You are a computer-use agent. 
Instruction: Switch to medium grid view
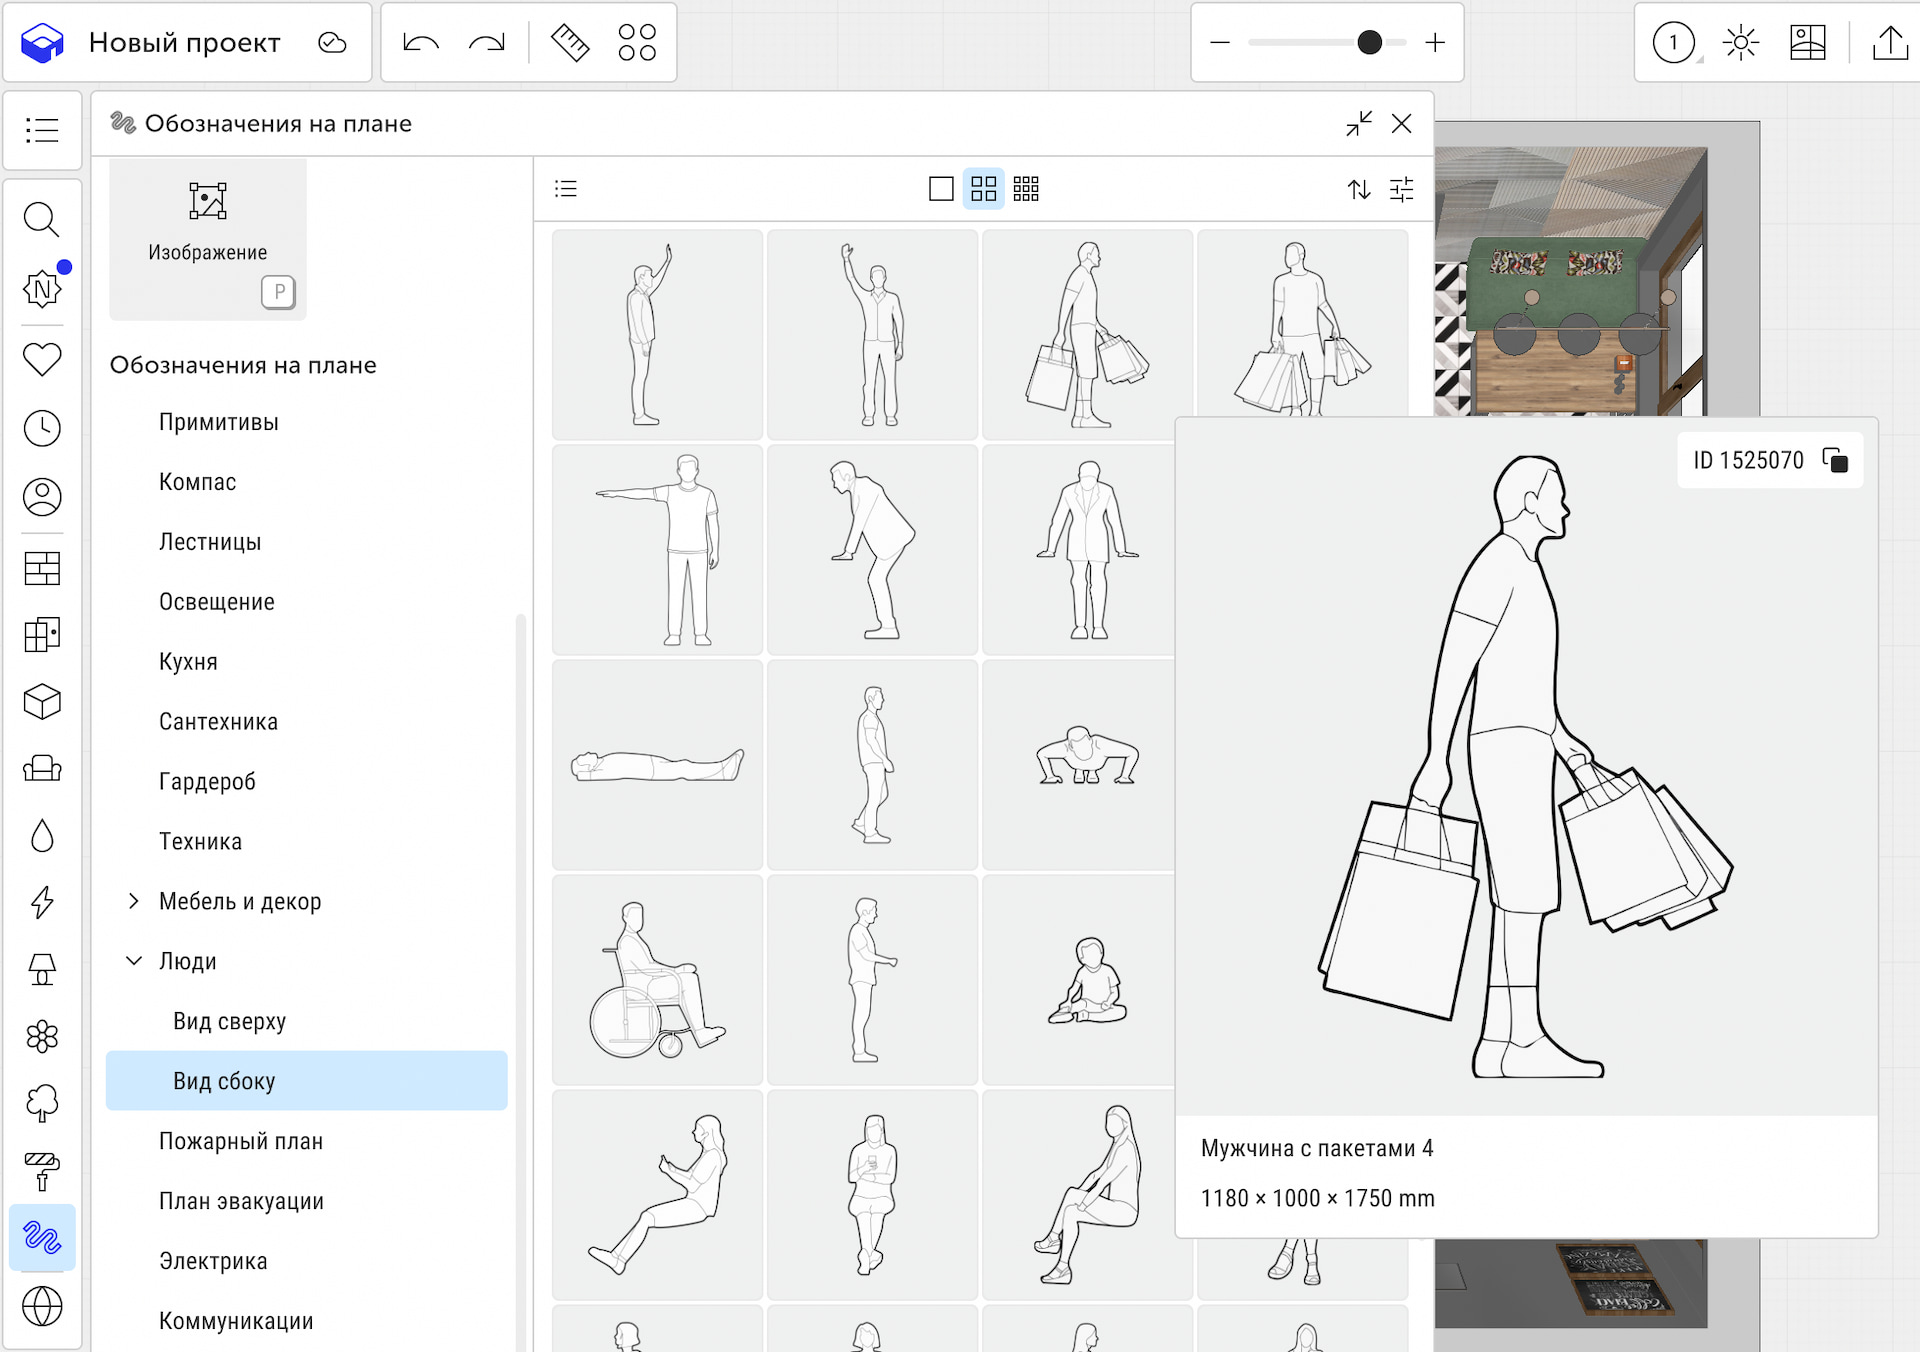[x=983, y=189]
